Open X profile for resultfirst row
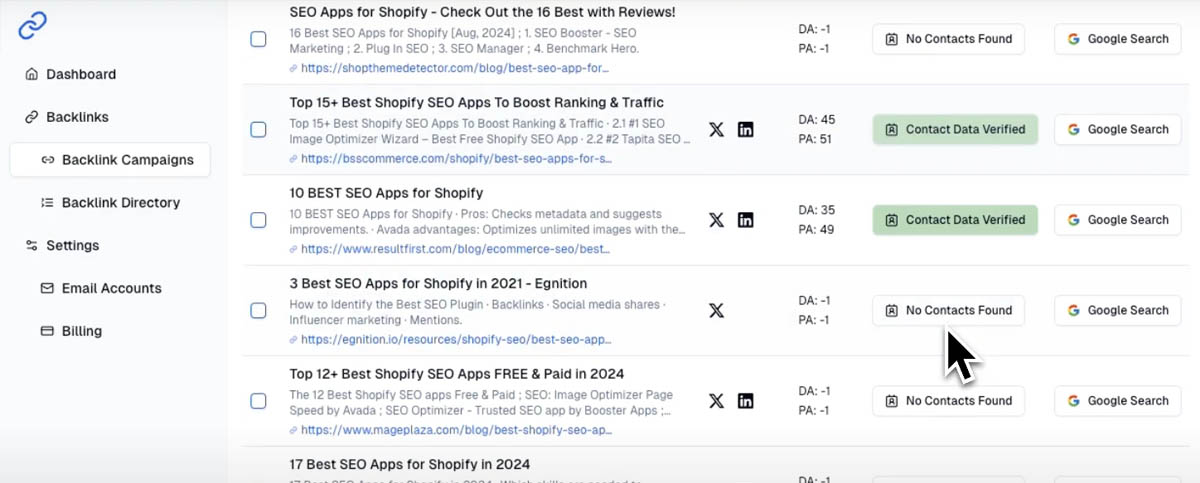Image resolution: width=1200 pixels, height=483 pixels. pyautogui.click(x=716, y=220)
